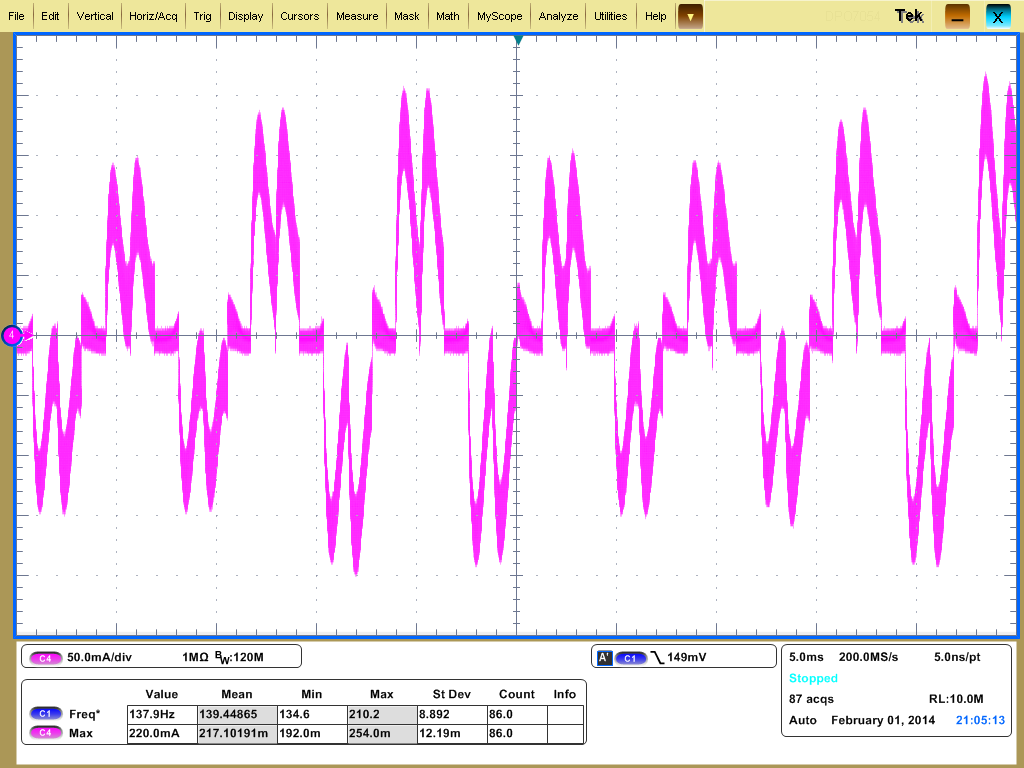Open the Utilities menu
Image resolution: width=1024 pixels, height=768 pixels.
click(610, 15)
